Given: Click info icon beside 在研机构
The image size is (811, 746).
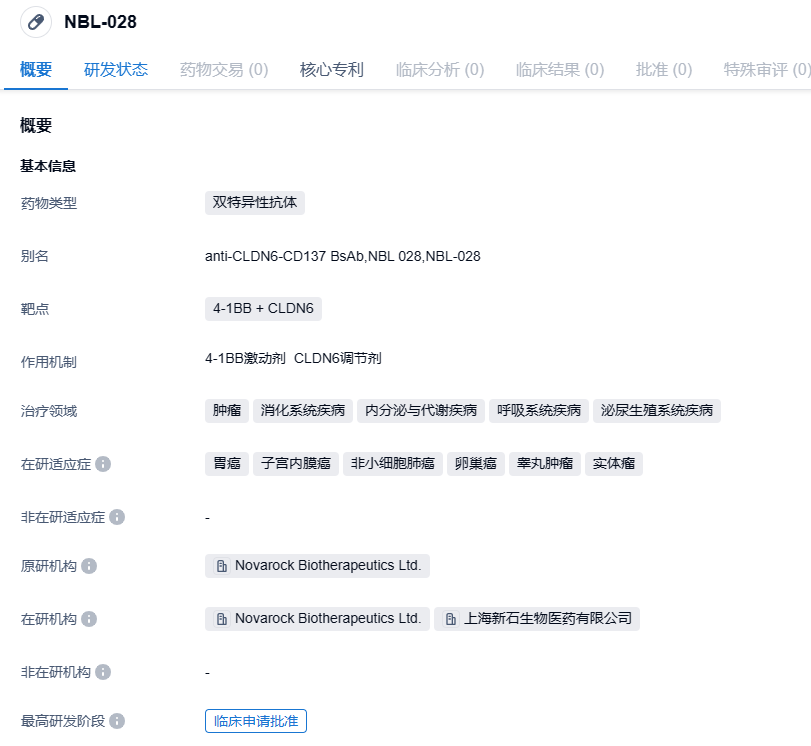Looking at the screenshot, I should click(89, 619).
